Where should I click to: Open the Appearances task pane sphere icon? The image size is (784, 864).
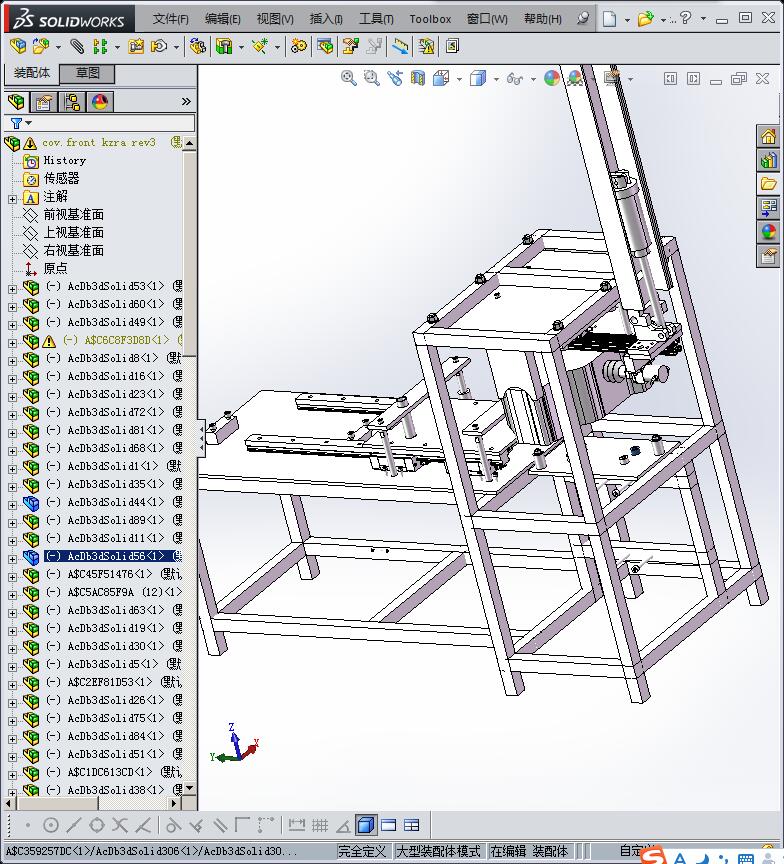pos(769,231)
